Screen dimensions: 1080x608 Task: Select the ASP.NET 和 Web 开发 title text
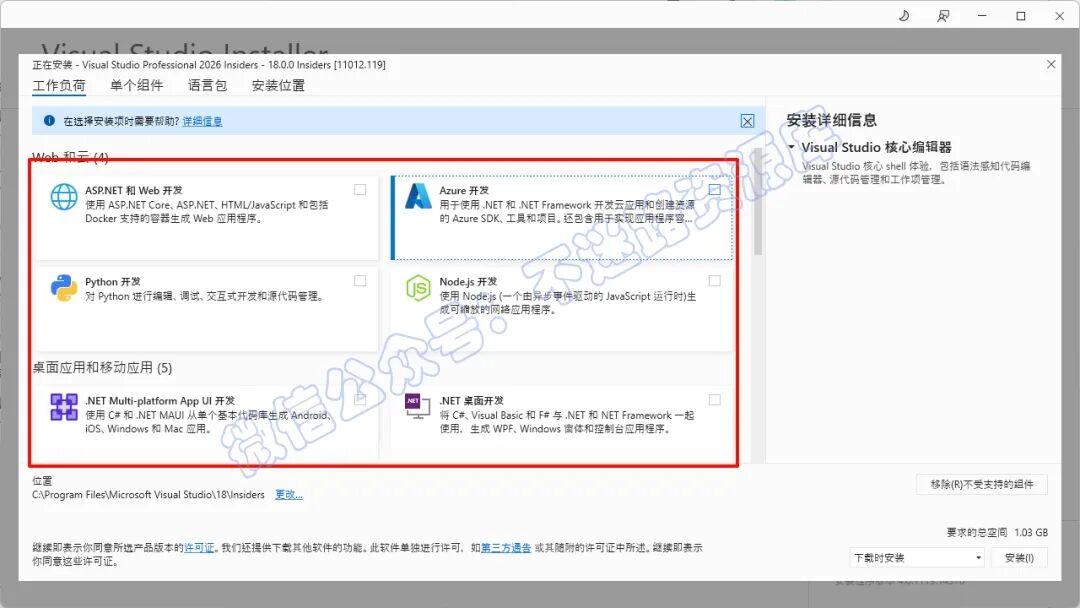click(134, 190)
